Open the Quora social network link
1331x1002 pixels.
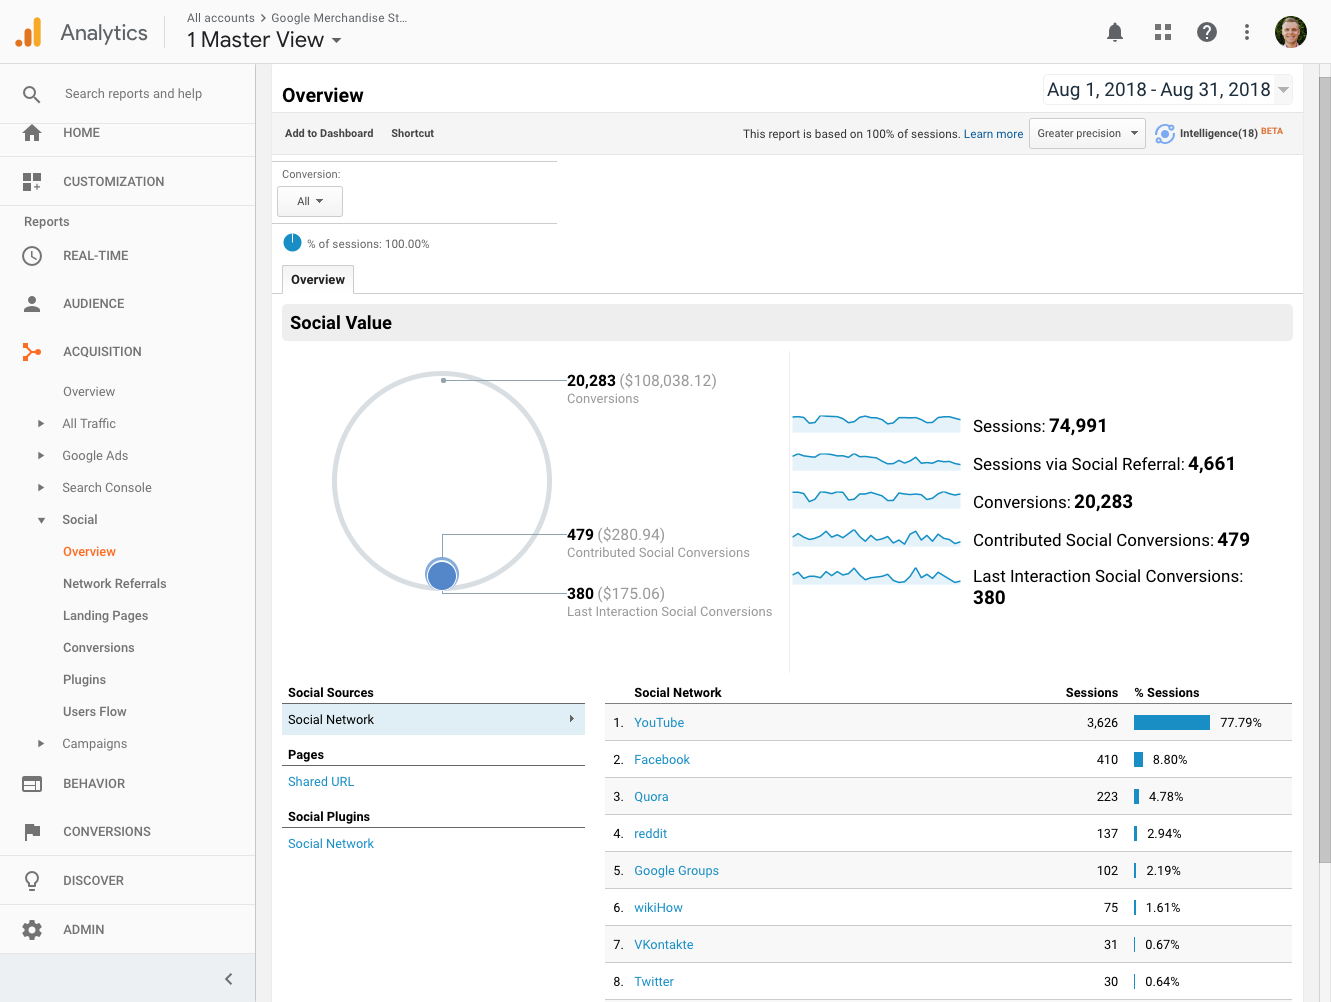click(651, 797)
